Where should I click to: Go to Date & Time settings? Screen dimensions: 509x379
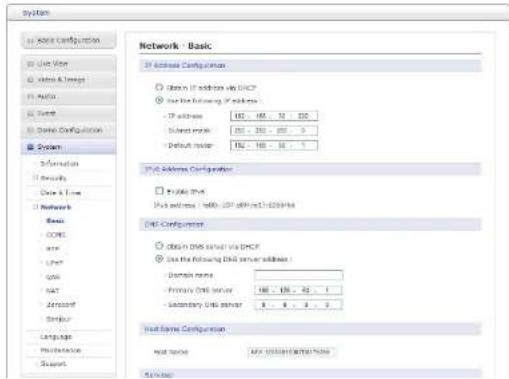tap(60, 193)
